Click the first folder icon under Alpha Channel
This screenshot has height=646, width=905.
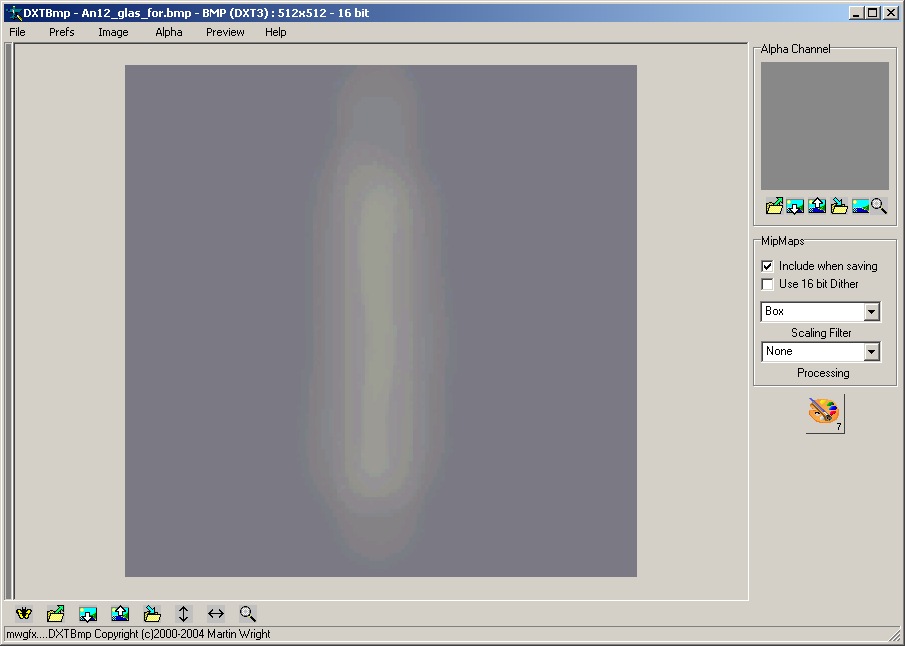tap(774, 206)
